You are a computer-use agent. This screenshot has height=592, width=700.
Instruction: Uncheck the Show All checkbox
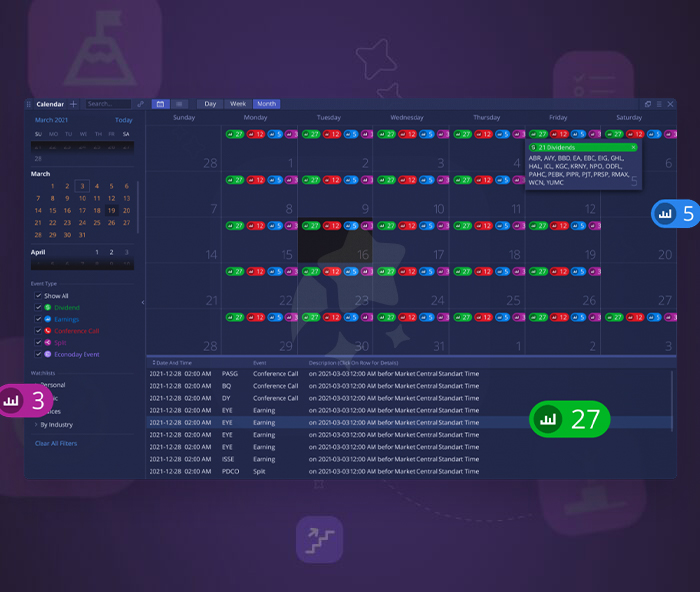click(39, 296)
